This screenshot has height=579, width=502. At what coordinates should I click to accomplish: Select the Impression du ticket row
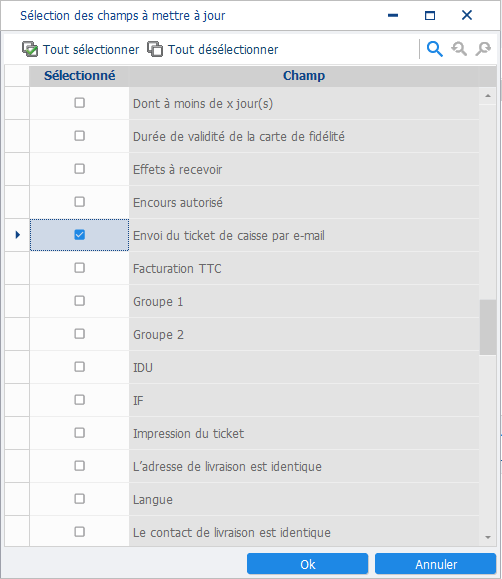(254, 433)
